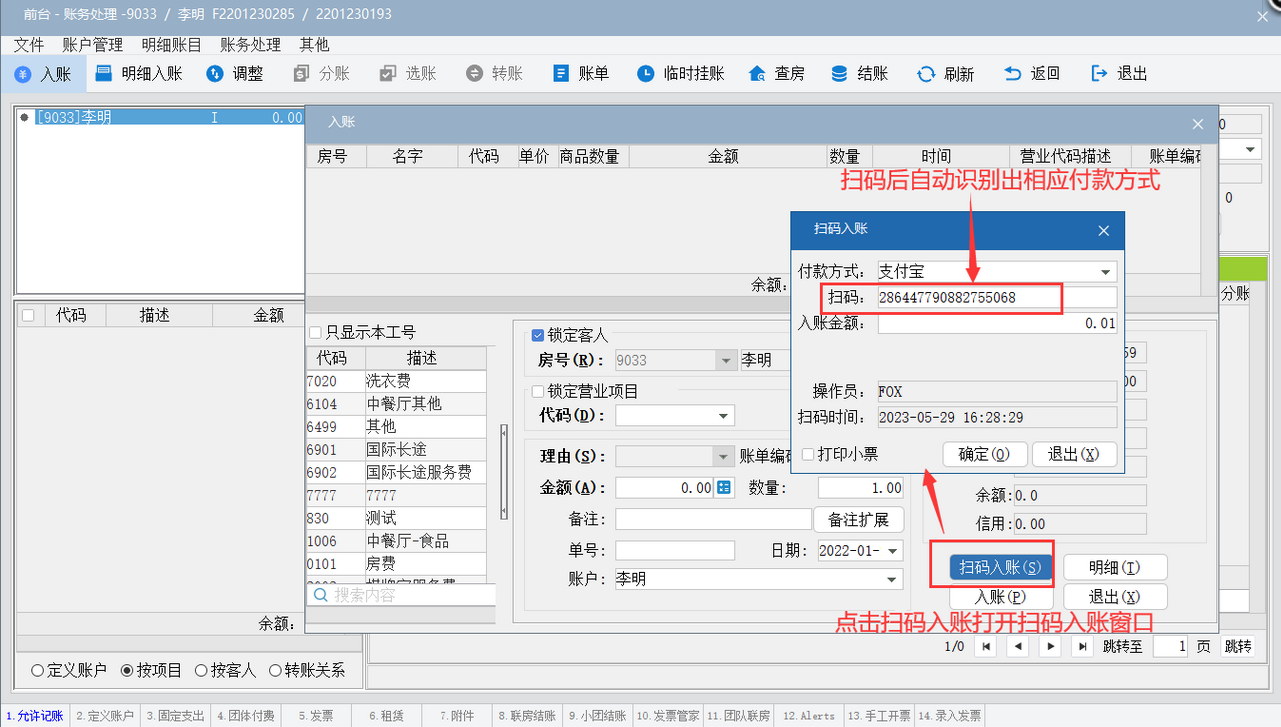Click the 明细(T) button

(1115, 568)
